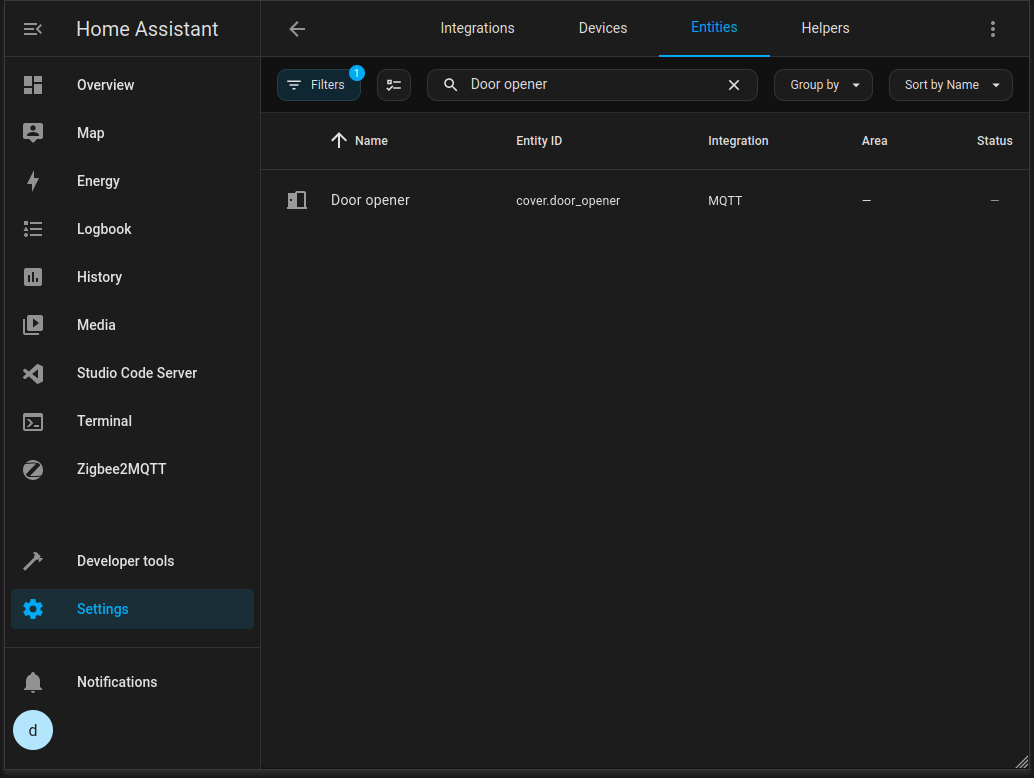Screen dimensions: 1034x778
Task: Open user profile avatar d
Action: [33, 730]
